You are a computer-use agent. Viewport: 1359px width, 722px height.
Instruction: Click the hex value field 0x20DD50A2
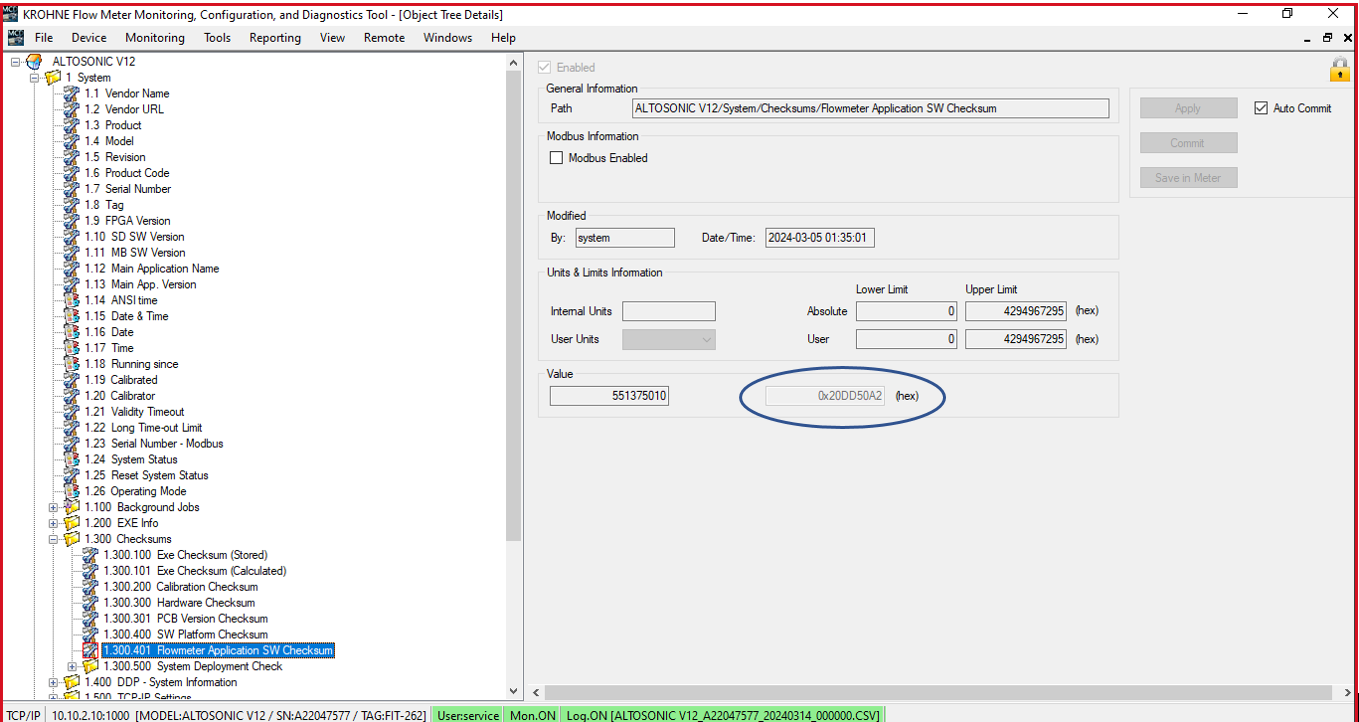click(825, 396)
